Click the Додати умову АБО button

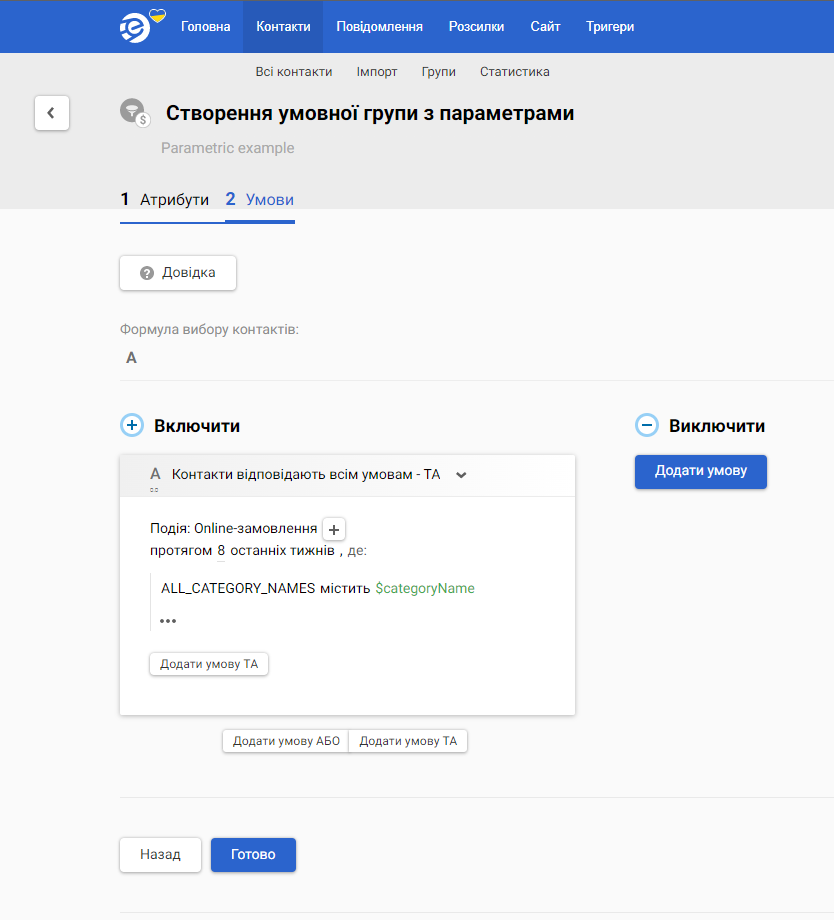click(286, 741)
